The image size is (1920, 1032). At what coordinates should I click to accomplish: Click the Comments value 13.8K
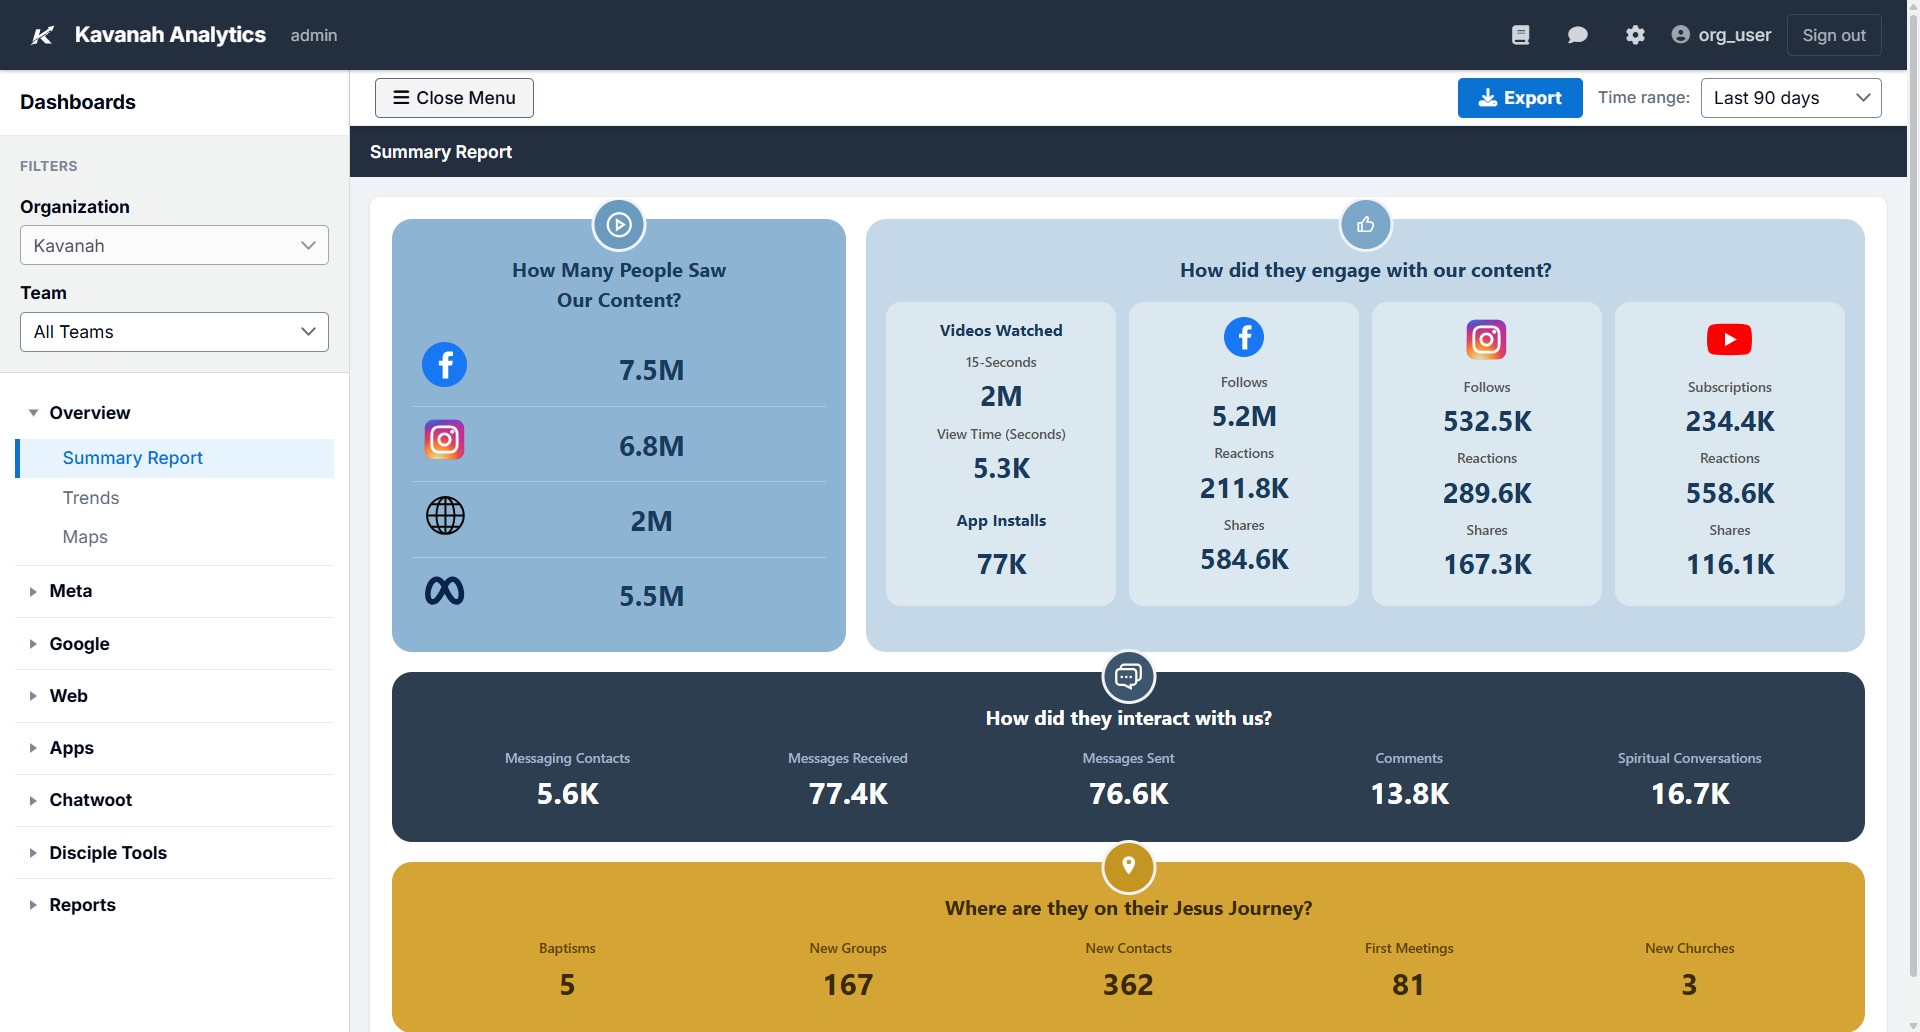1409,794
